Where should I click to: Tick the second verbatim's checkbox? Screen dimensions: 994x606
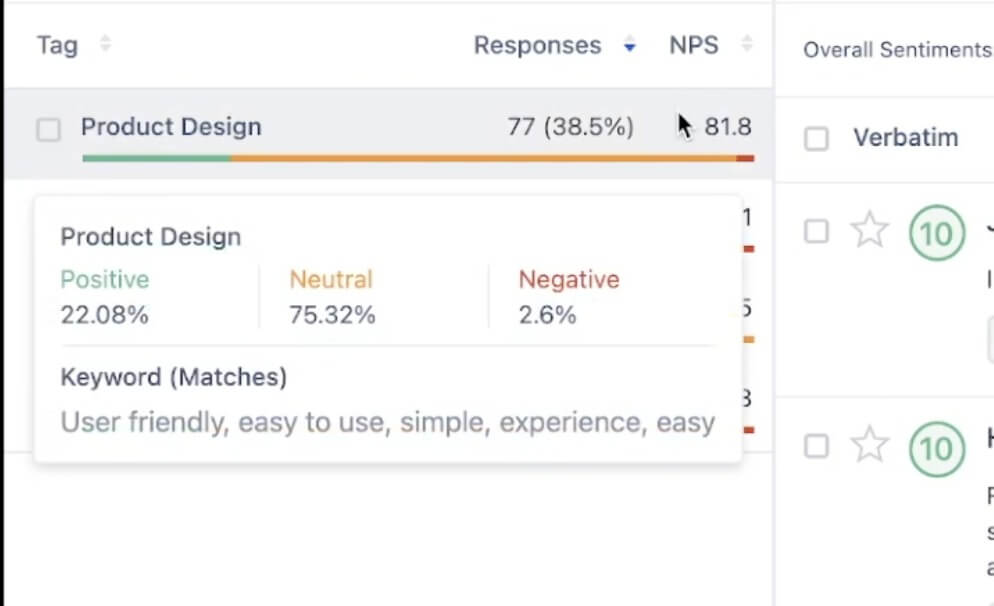(x=816, y=448)
